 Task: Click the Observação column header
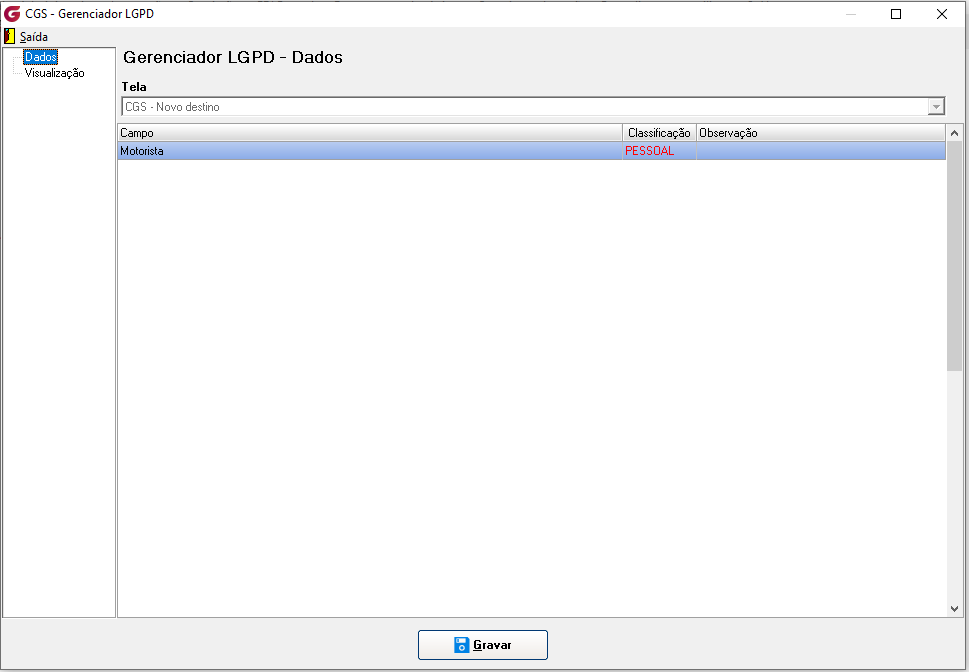pyautogui.click(x=821, y=133)
